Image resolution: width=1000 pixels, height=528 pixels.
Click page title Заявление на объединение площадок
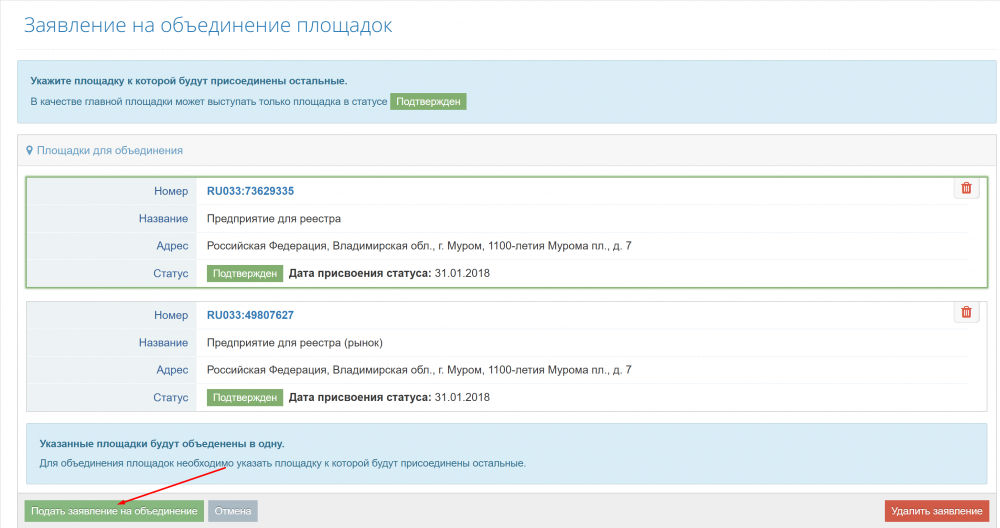pyautogui.click(x=207, y=25)
